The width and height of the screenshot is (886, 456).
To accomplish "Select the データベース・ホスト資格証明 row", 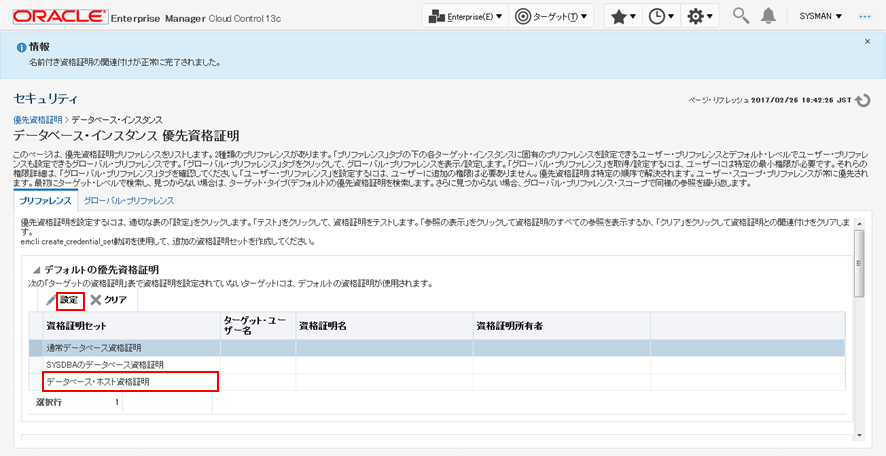I will [437, 382].
